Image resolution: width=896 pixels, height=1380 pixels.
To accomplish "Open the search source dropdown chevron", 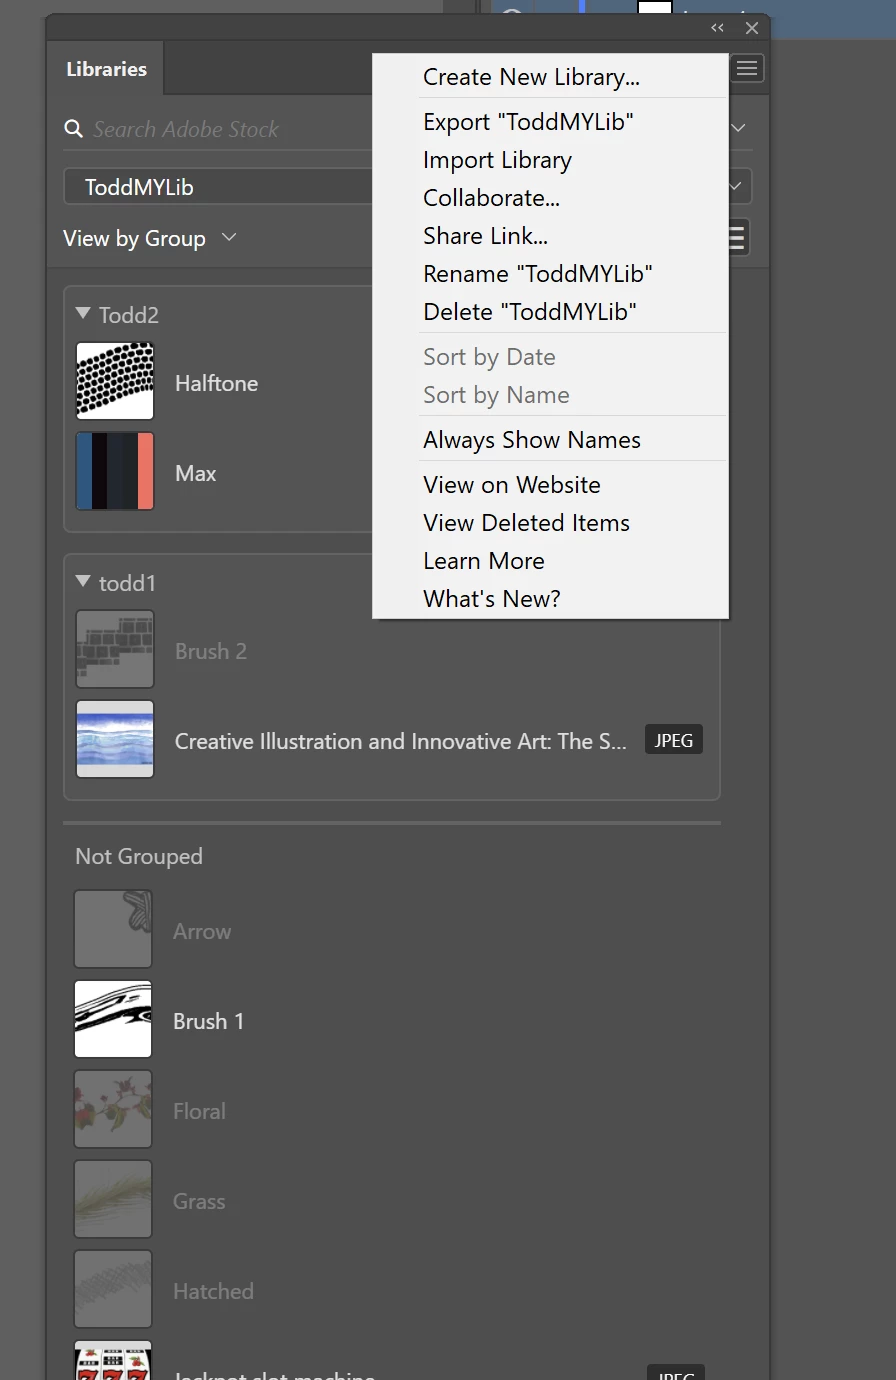I will pos(739,128).
